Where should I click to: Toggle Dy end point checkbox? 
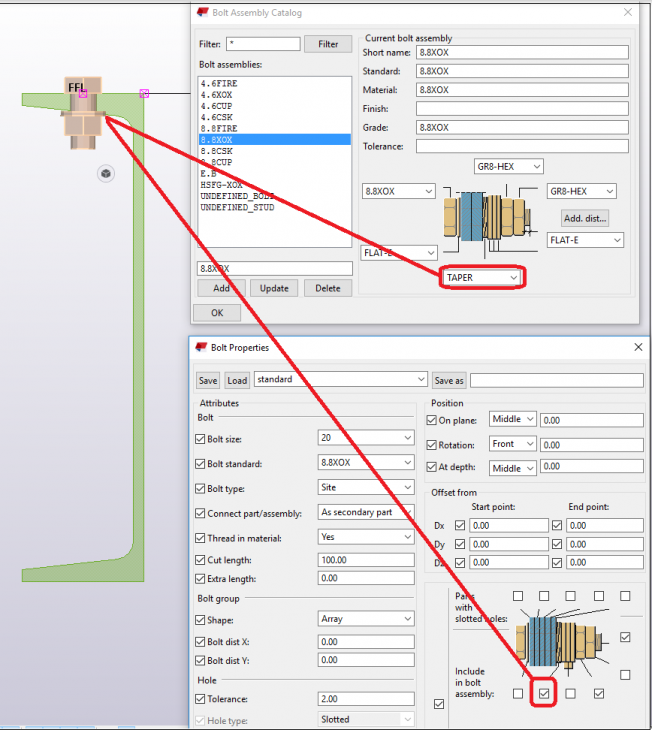tap(557, 544)
